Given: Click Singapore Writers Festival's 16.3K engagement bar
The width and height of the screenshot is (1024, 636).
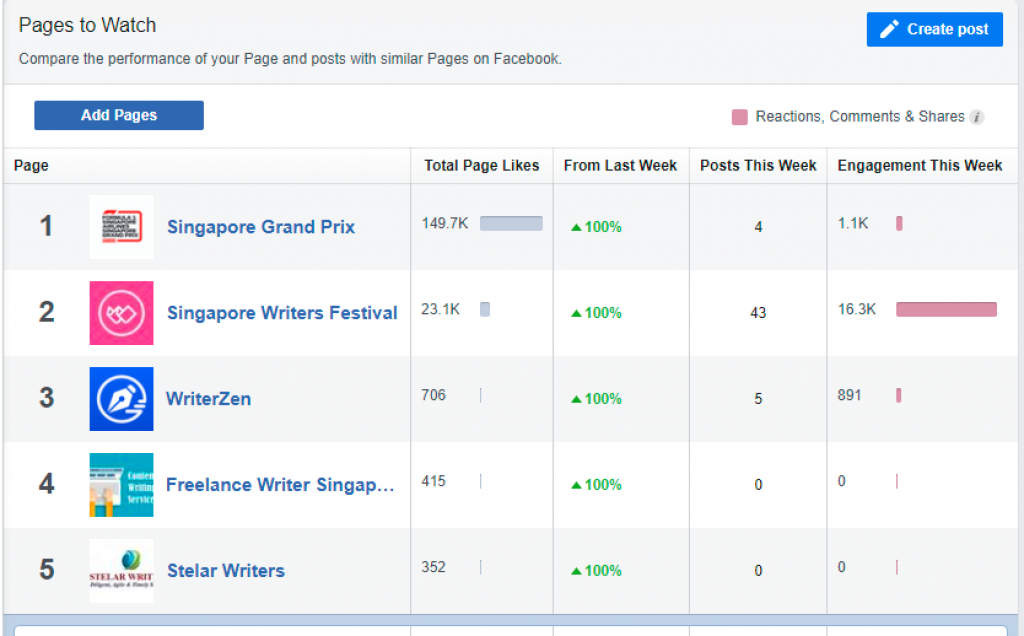Looking at the screenshot, I should click(946, 310).
